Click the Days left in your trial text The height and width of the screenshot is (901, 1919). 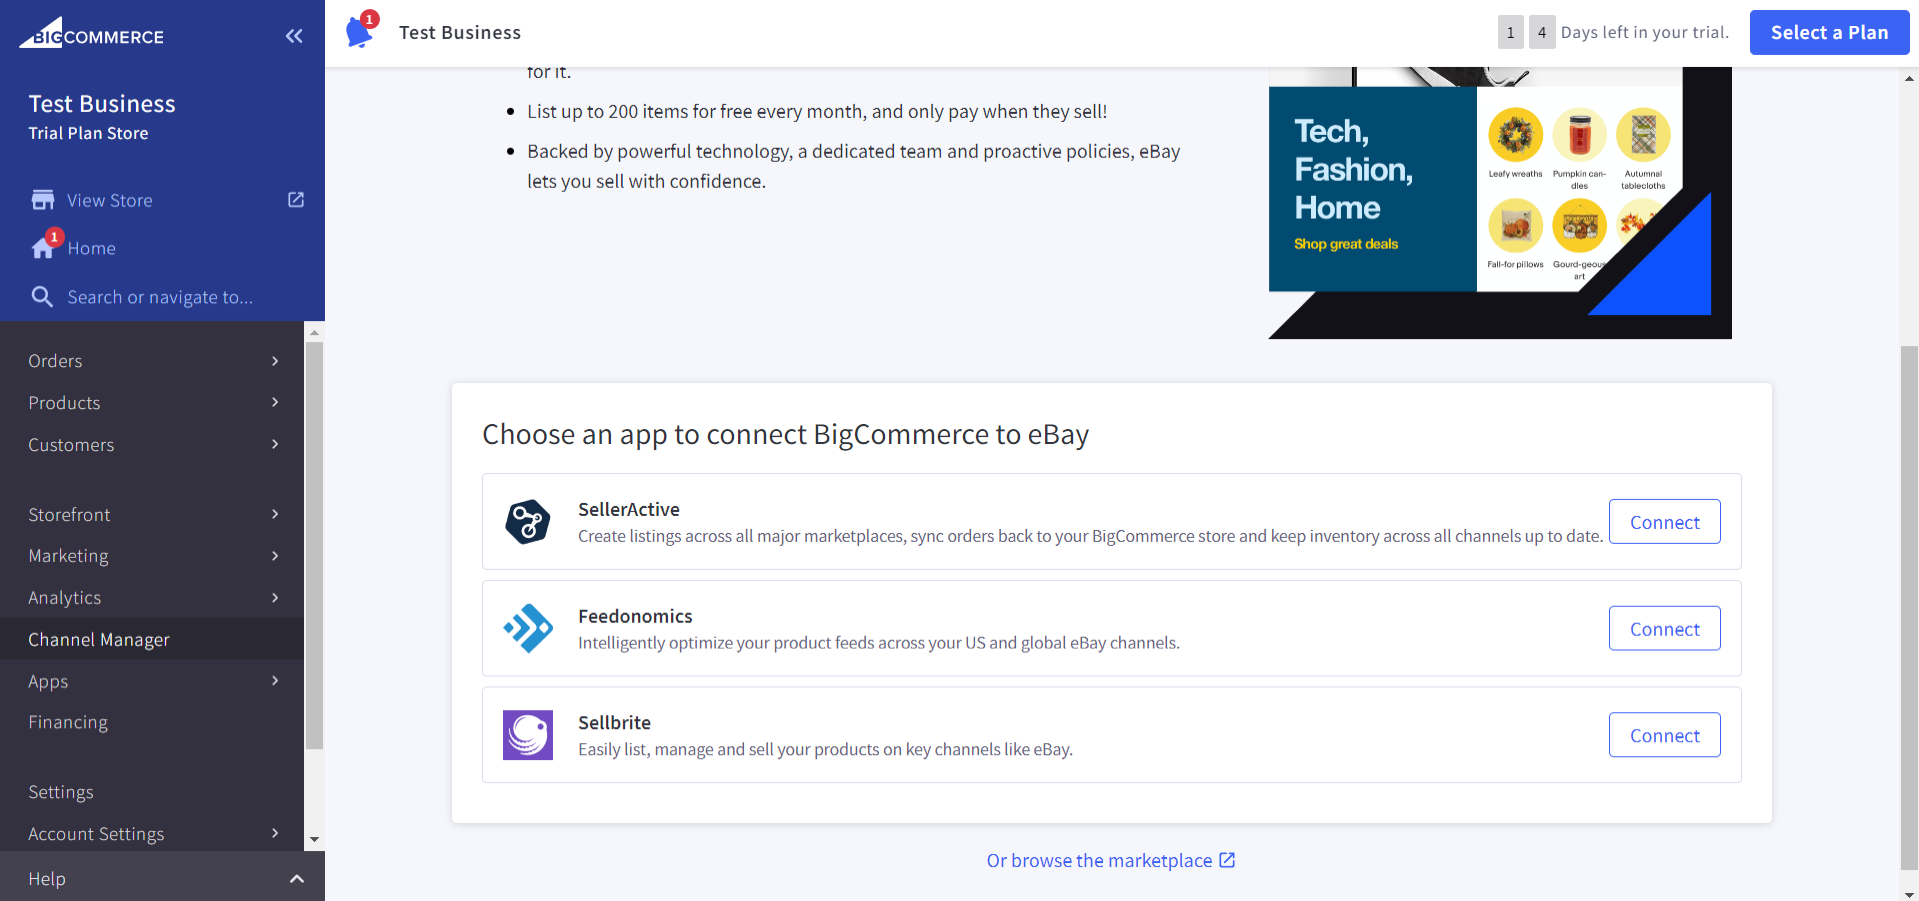1645,32
